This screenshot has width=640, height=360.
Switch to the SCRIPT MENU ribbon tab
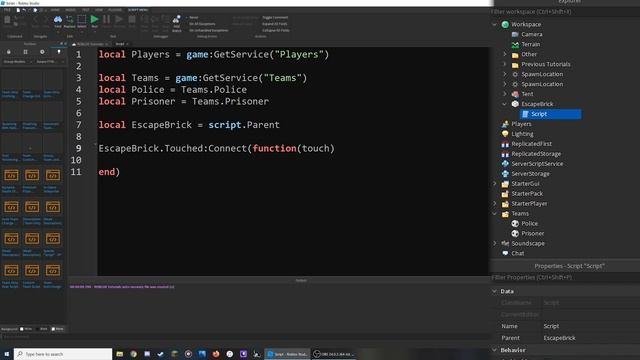point(138,10)
